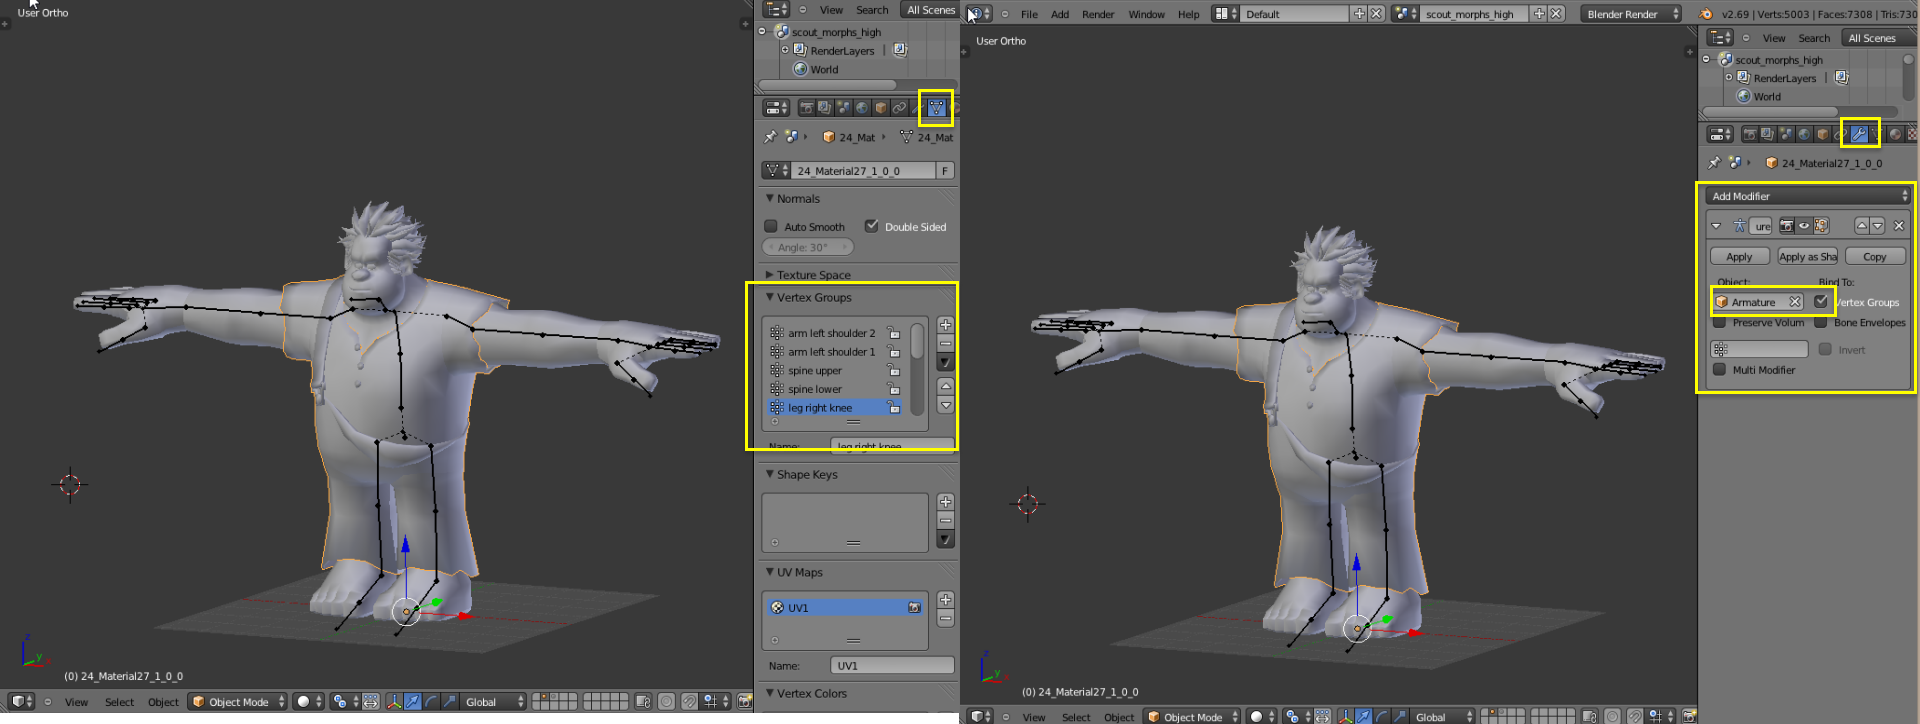Click the Copy modifier button
This screenshot has height=724, width=1920.
1875,257
